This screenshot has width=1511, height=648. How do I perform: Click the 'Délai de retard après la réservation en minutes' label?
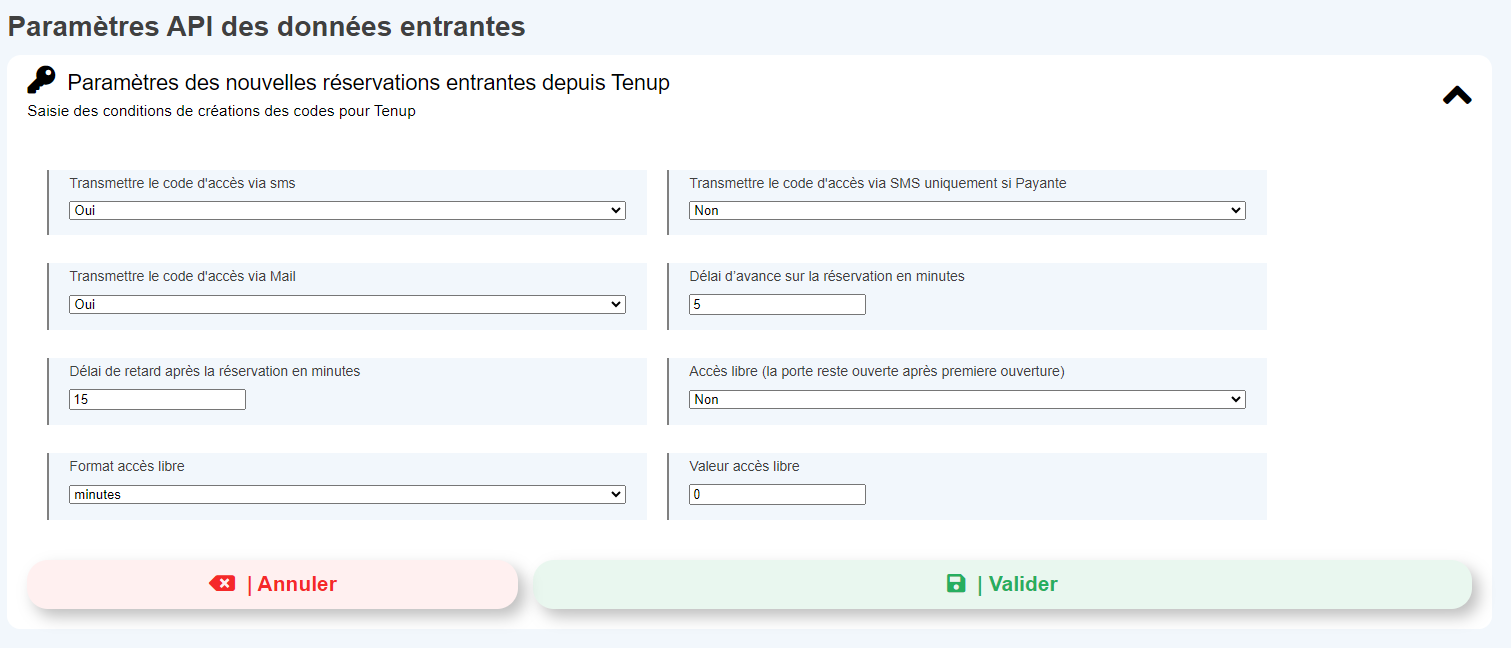[215, 371]
